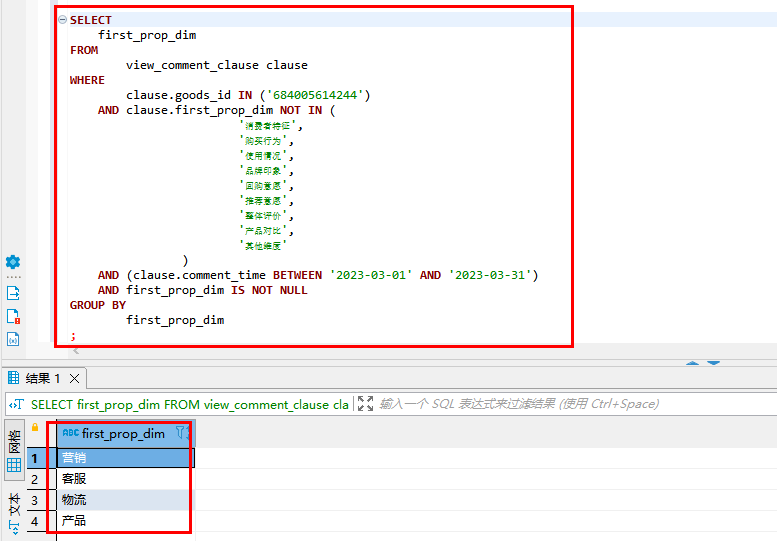Image resolution: width=777 pixels, height=541 pixels.
Task: Click the down arrow to minimize results
Action: pyautogui.click(x=714, y=363)
